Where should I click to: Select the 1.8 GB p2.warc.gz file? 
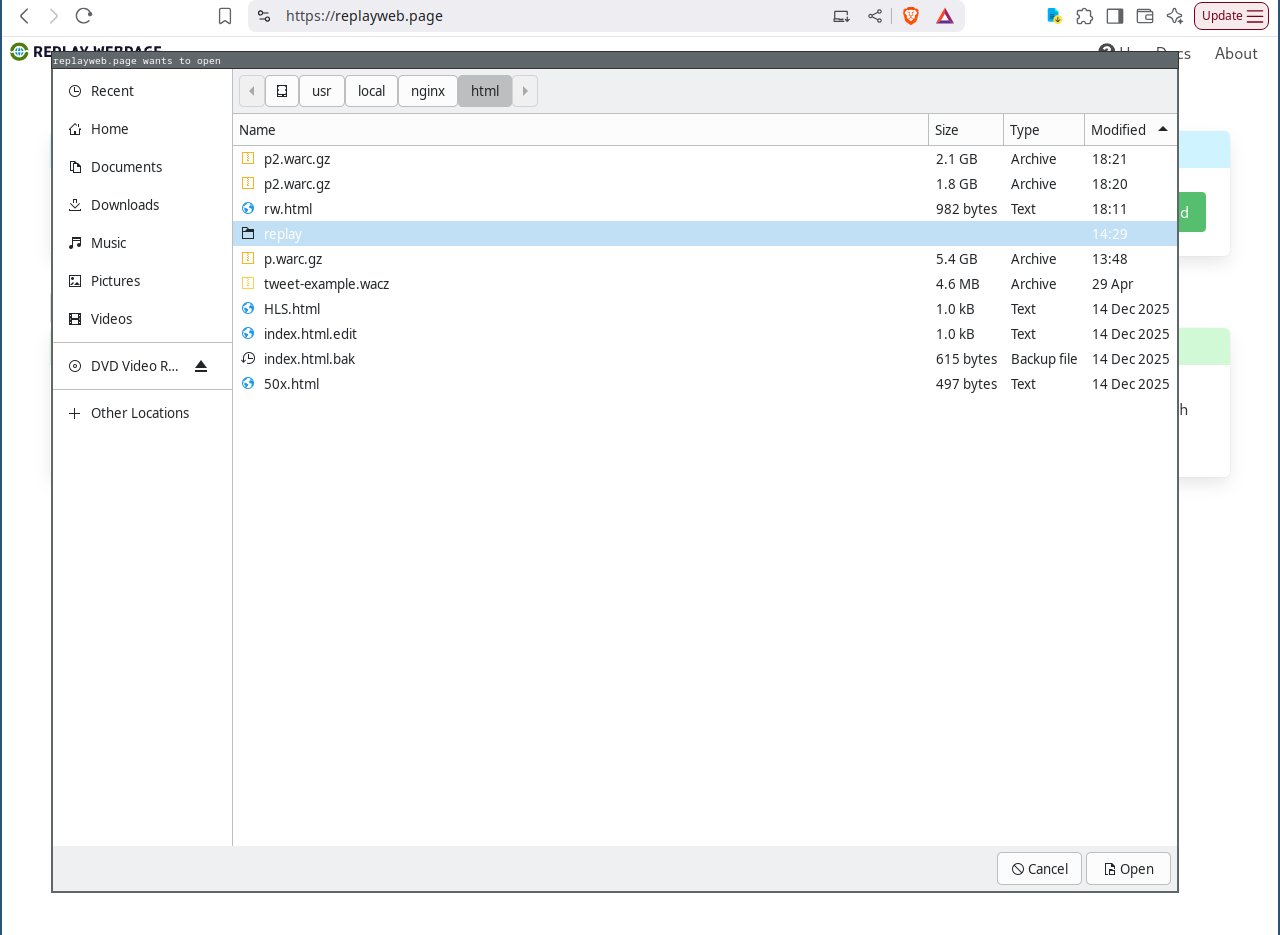click(705, 184)
